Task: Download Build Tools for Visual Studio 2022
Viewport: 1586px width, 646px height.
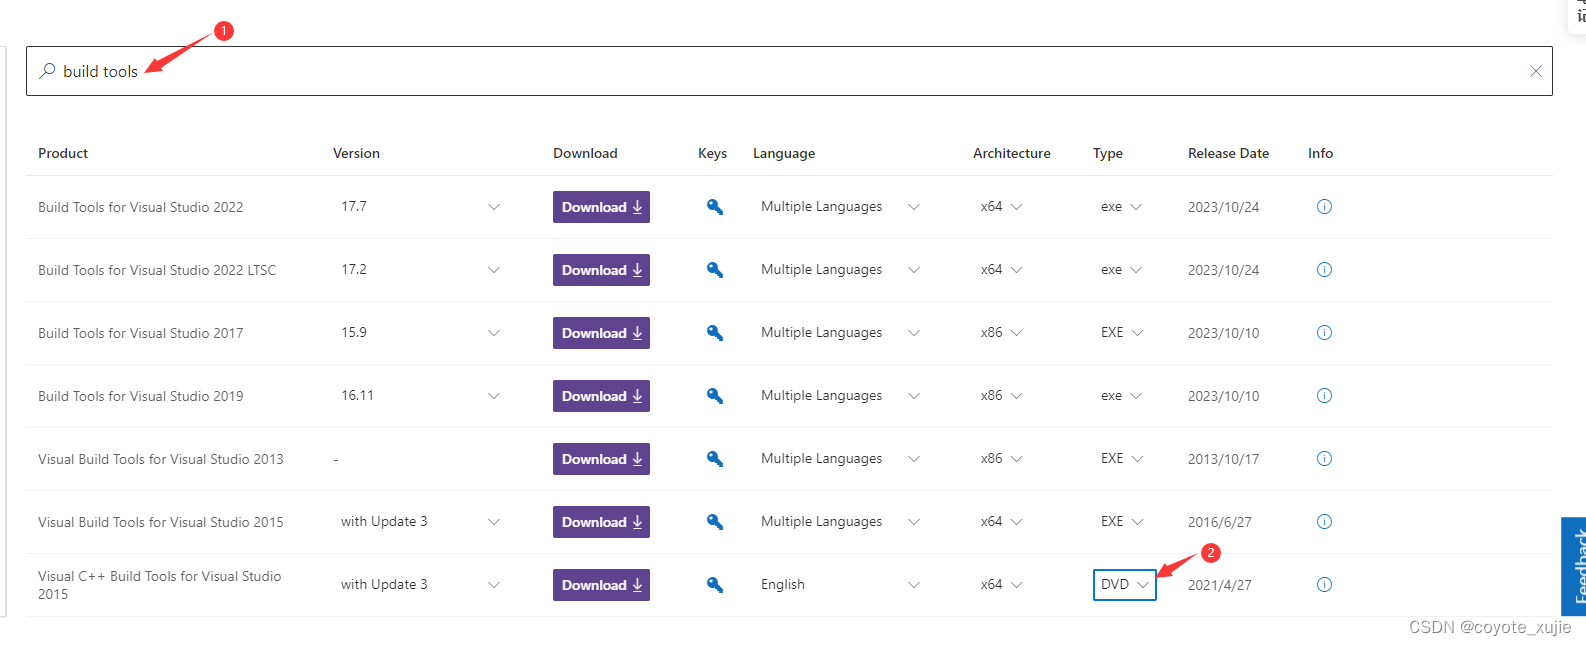Action: click(x=601, y=207)
